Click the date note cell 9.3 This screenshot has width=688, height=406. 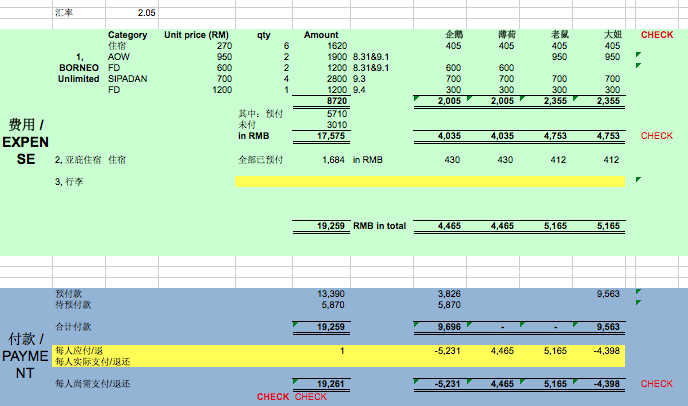coord(359,79)
